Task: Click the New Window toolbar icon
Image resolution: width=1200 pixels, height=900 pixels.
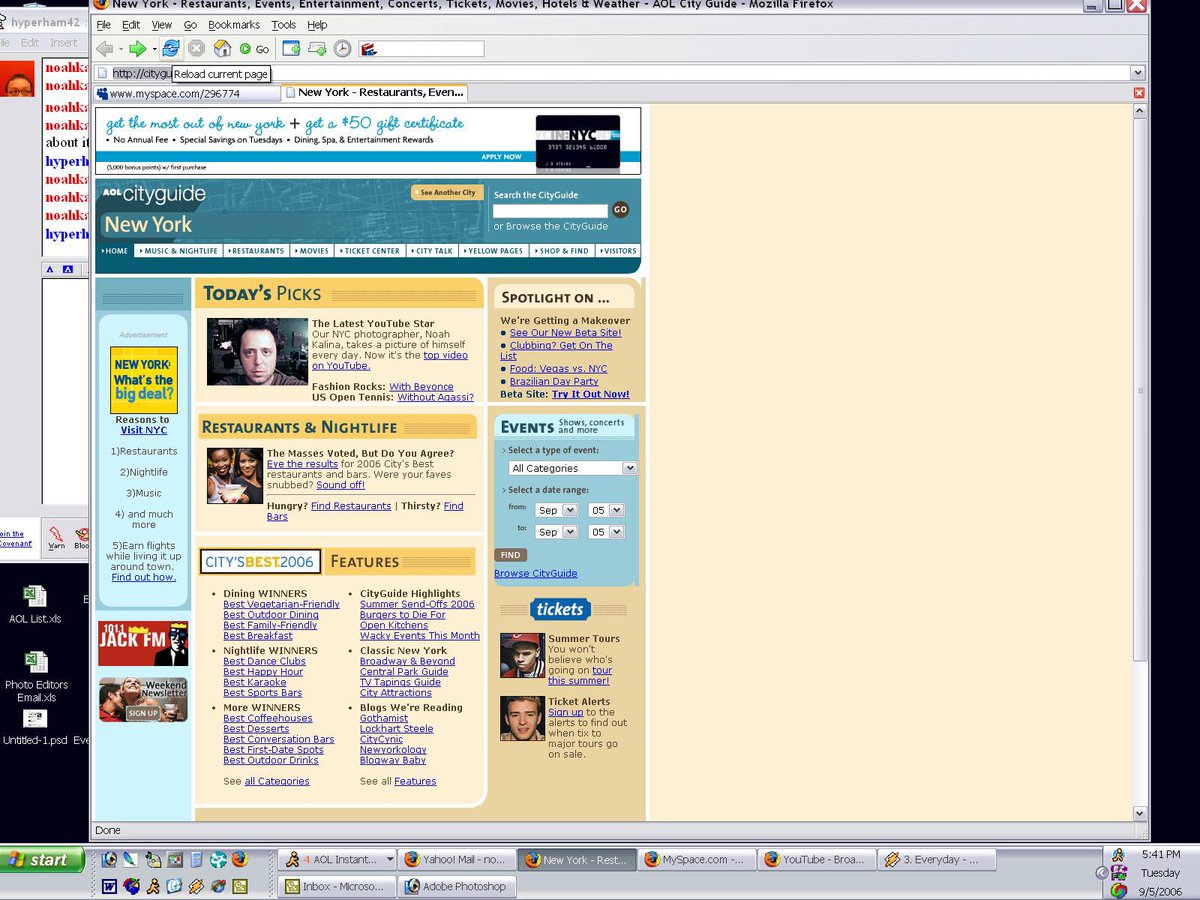Action: 291,48
